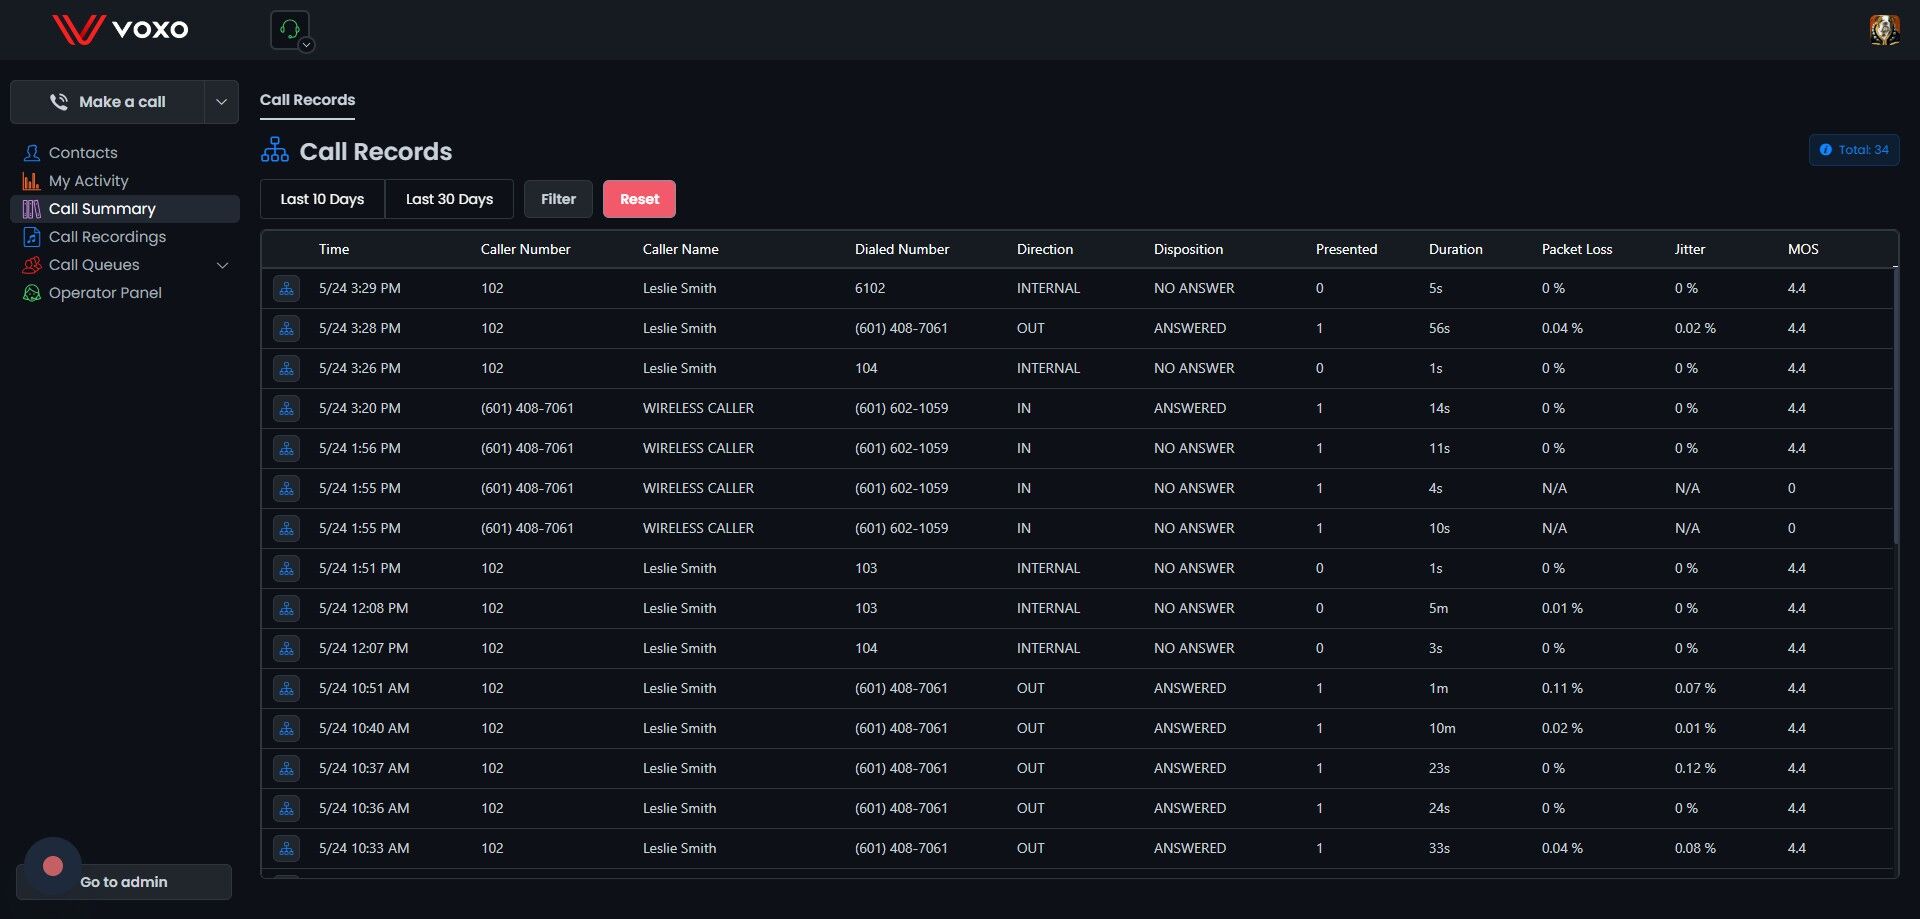Select the Call Records tab

coord(307,100)
